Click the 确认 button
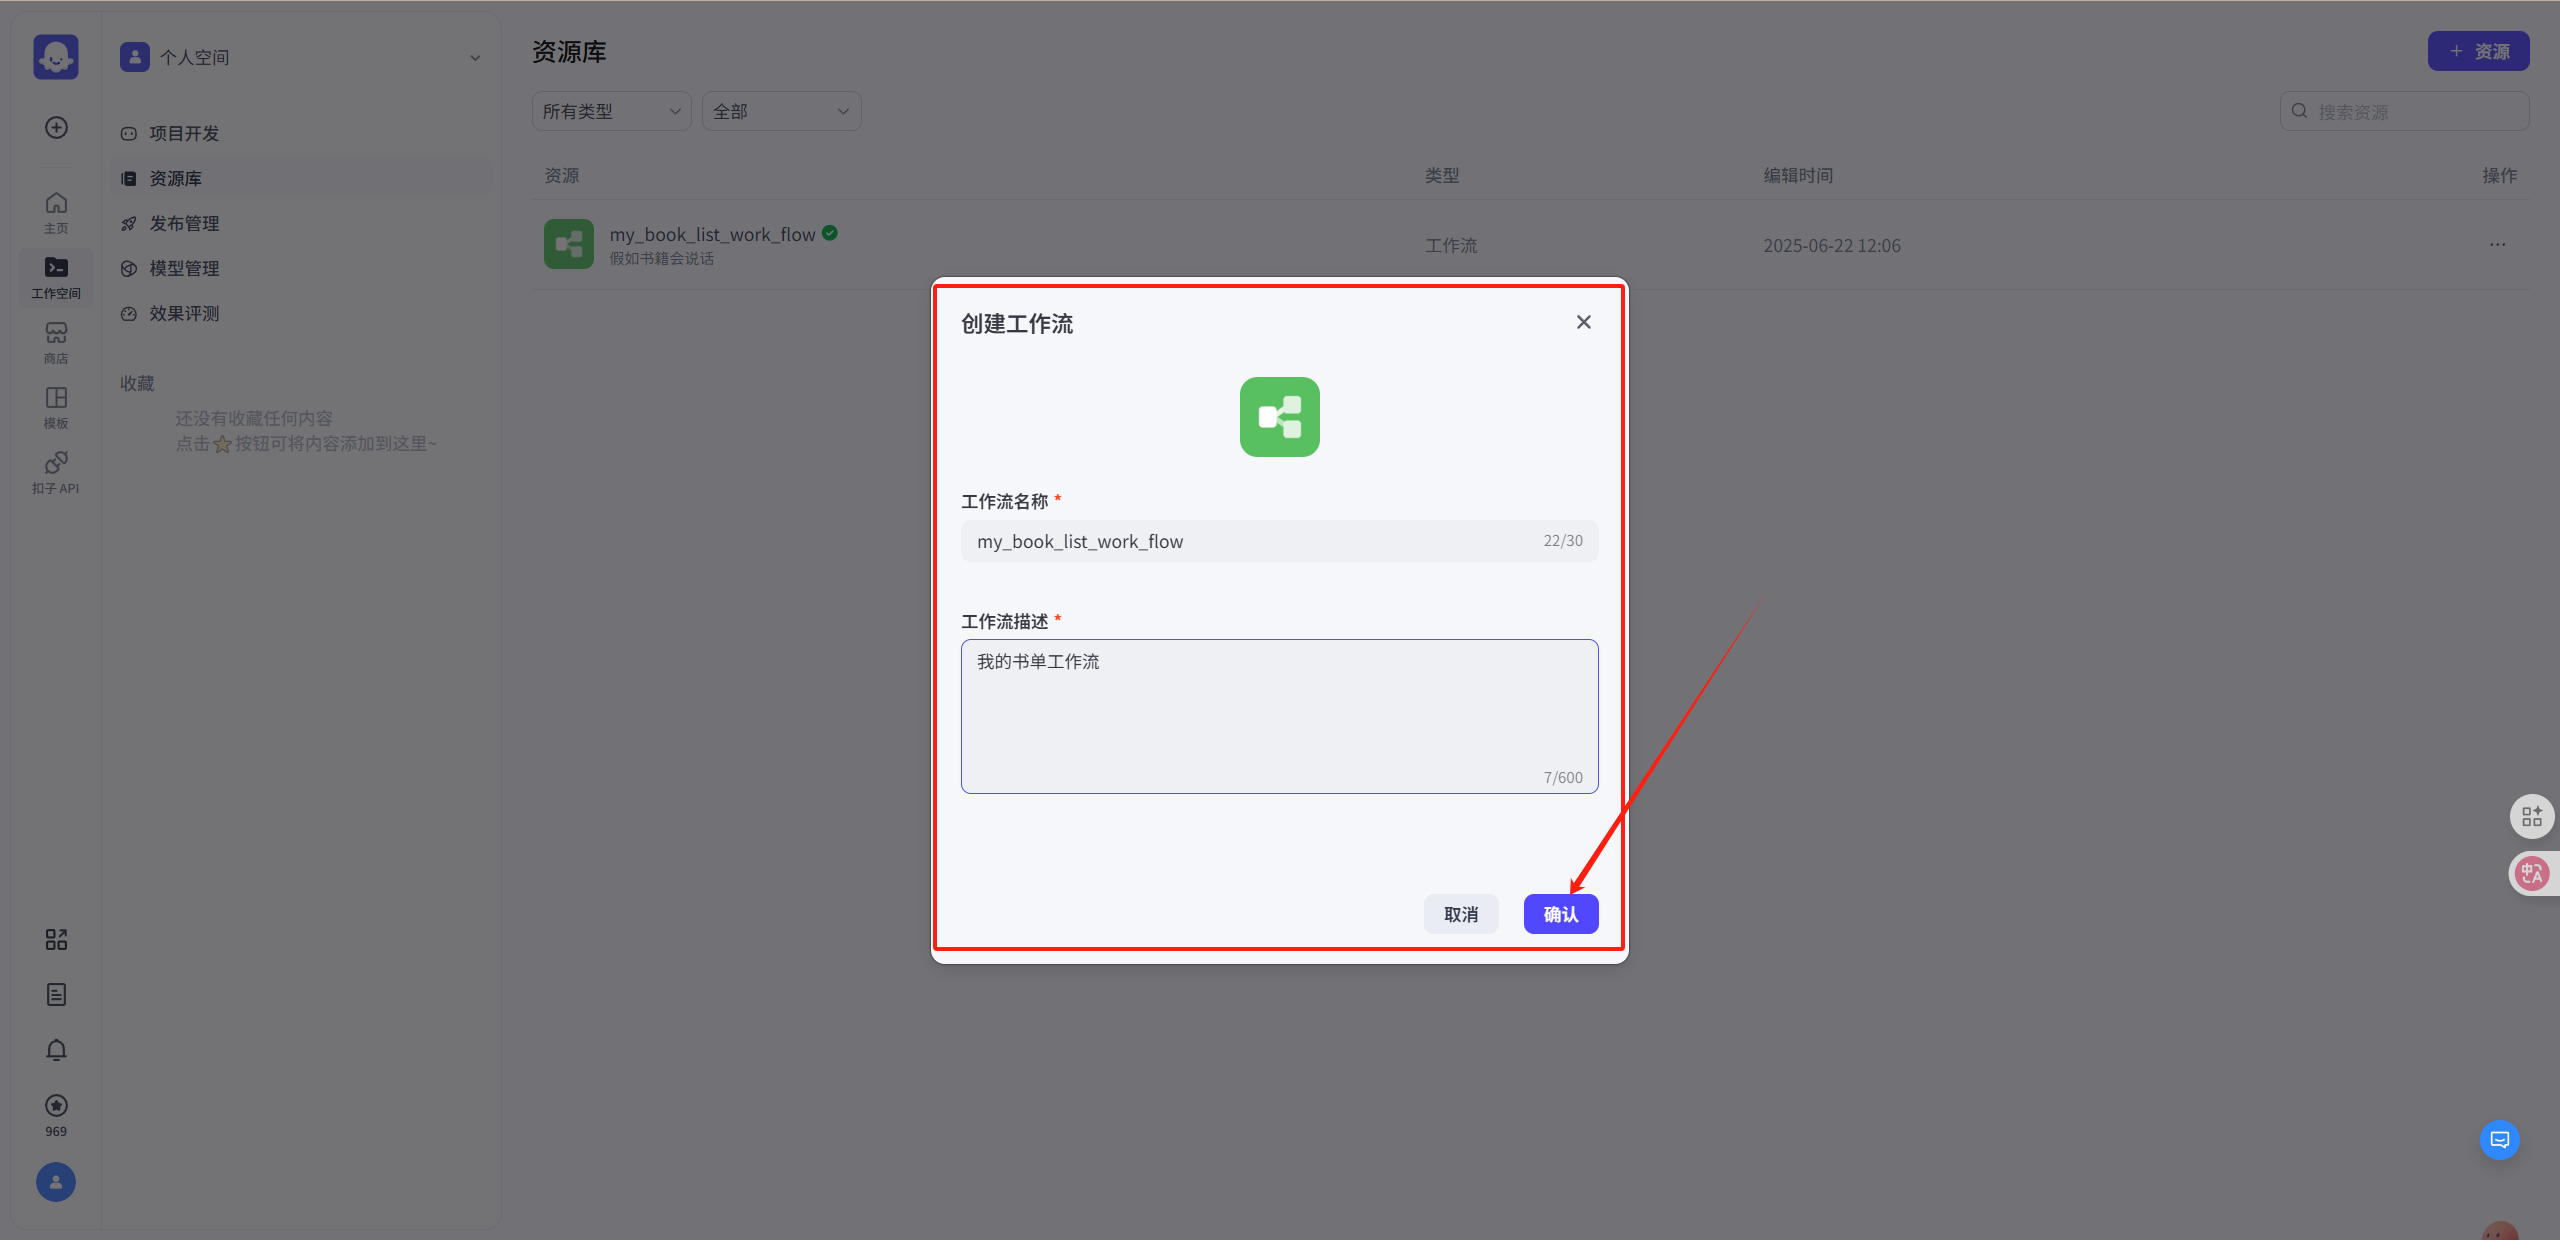The width and height of the screenshot is (2560, 1240). [x=1560, y=914]
